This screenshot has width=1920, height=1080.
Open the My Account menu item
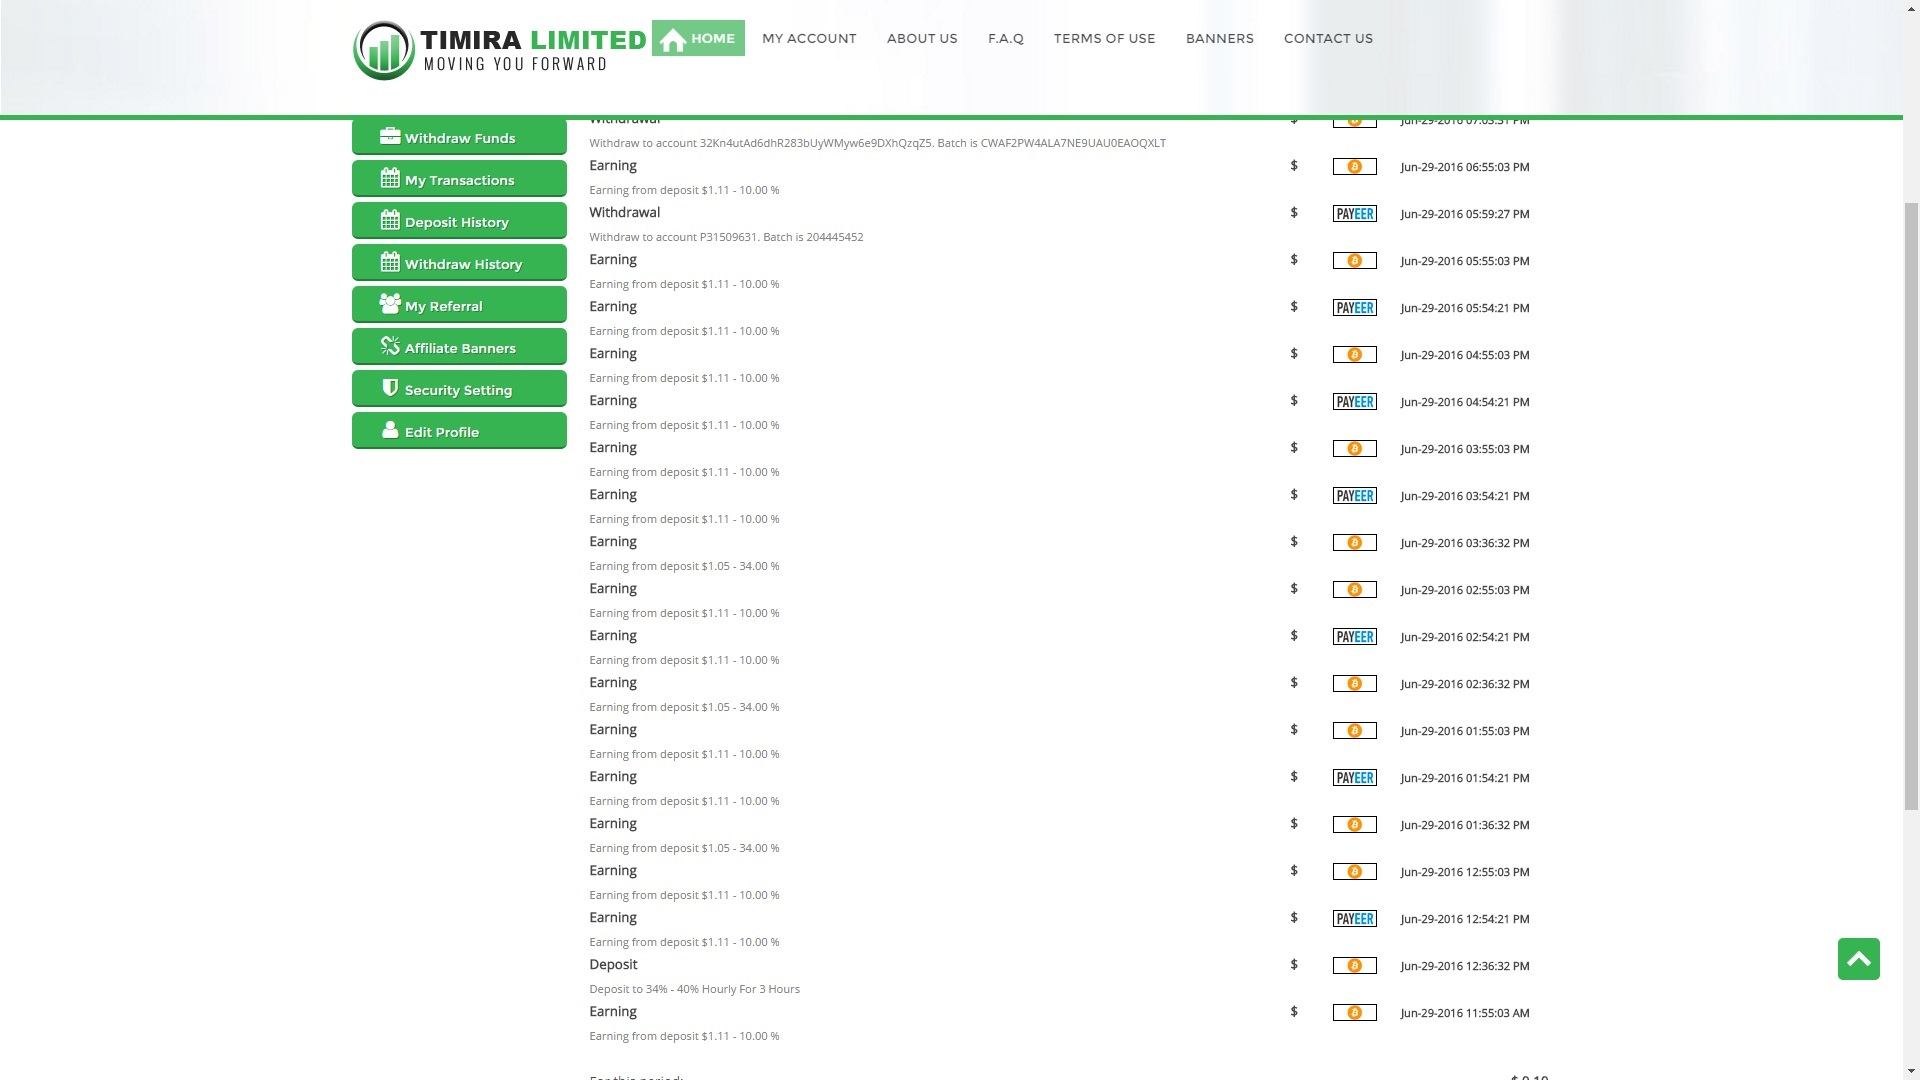pos(809,39)
